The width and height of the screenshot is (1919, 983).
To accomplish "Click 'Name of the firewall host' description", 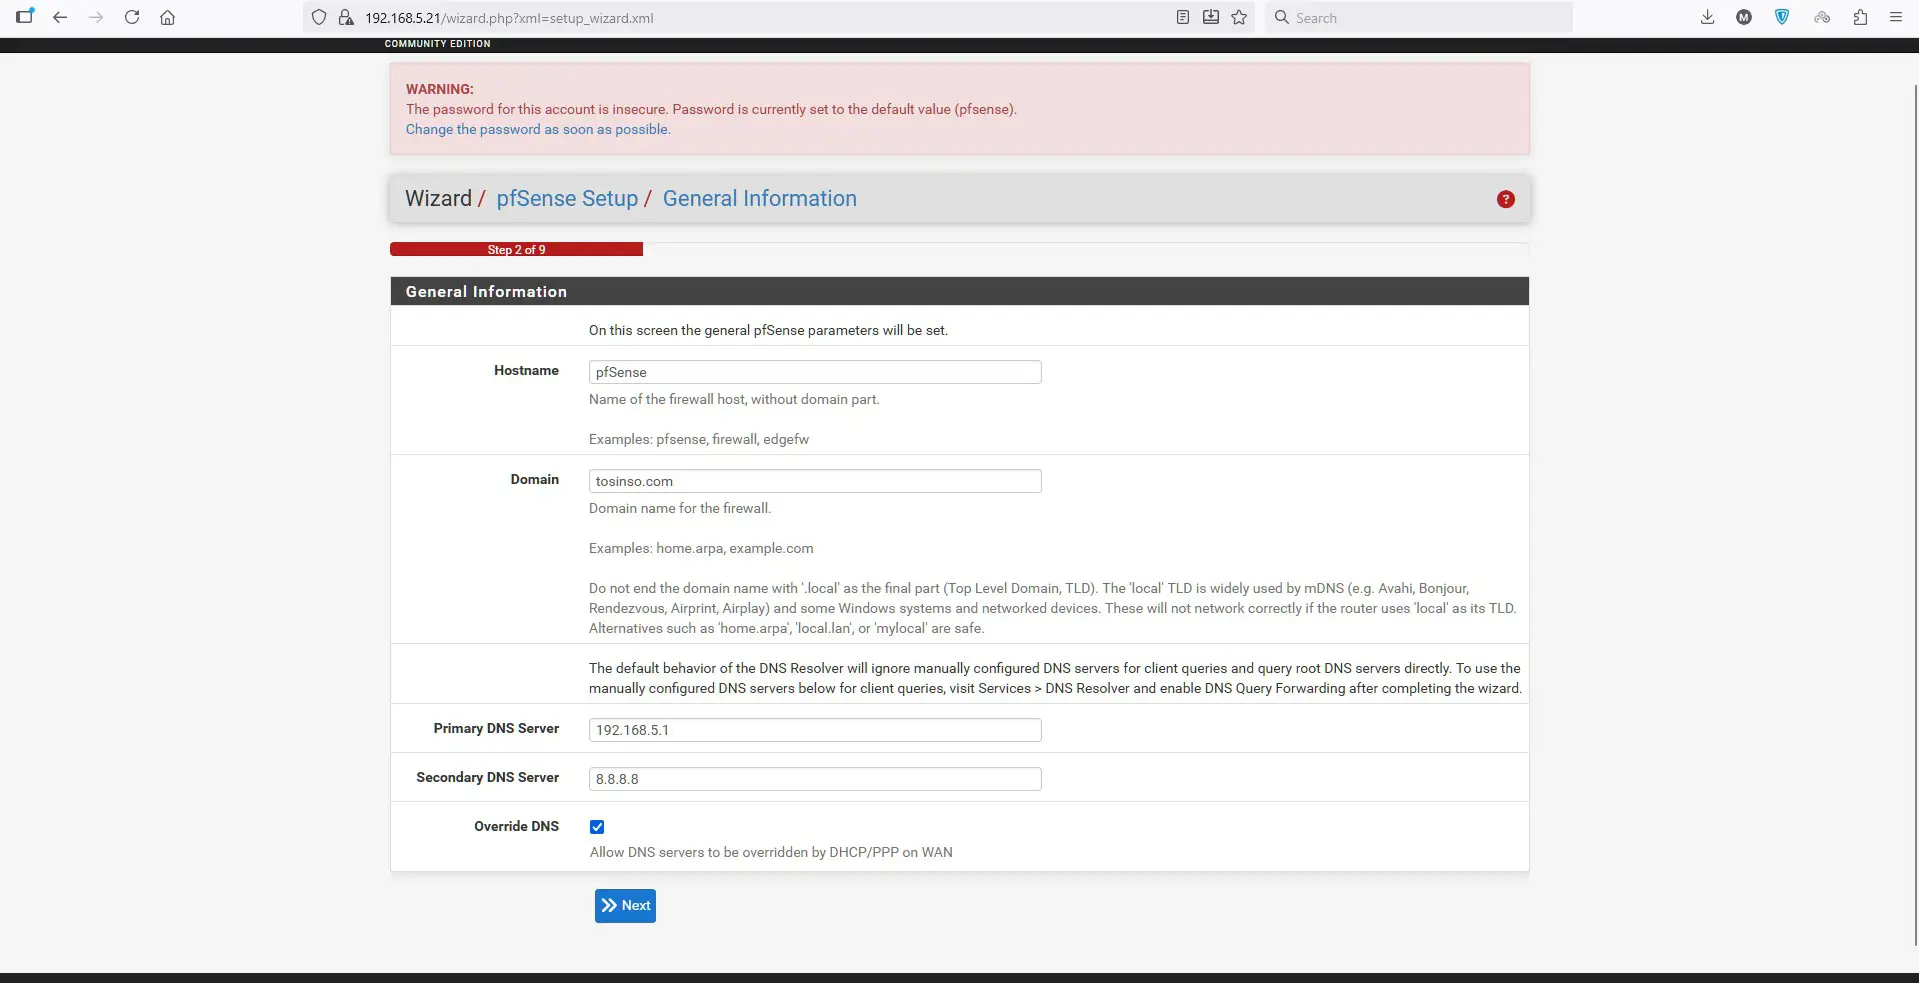I will [734, 399].
